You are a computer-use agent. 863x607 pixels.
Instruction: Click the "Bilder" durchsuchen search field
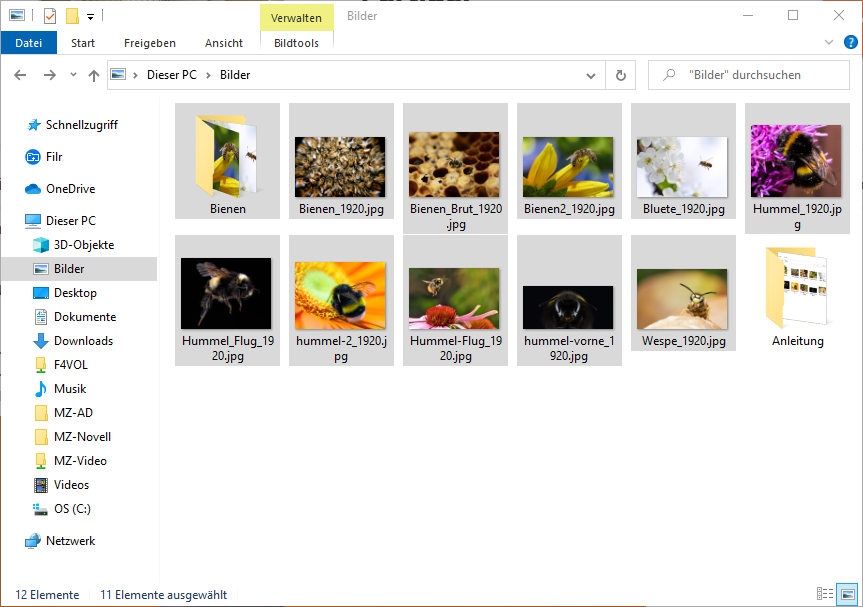point(749,75)
